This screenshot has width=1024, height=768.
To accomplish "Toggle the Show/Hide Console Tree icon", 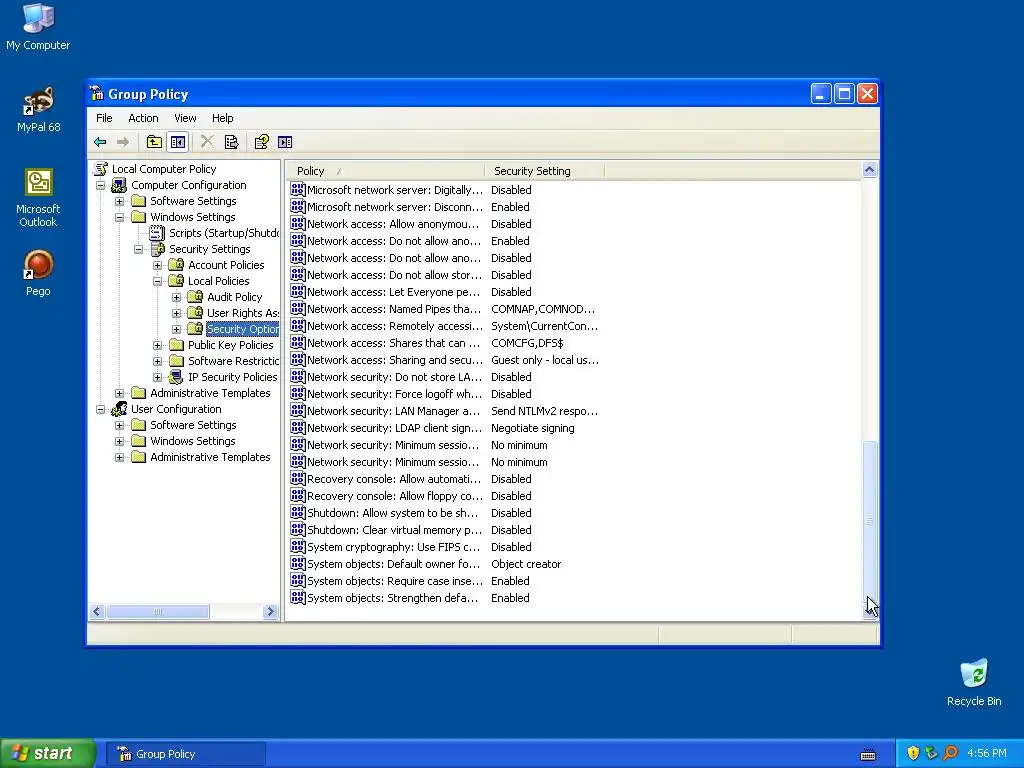I will [178, 142].
